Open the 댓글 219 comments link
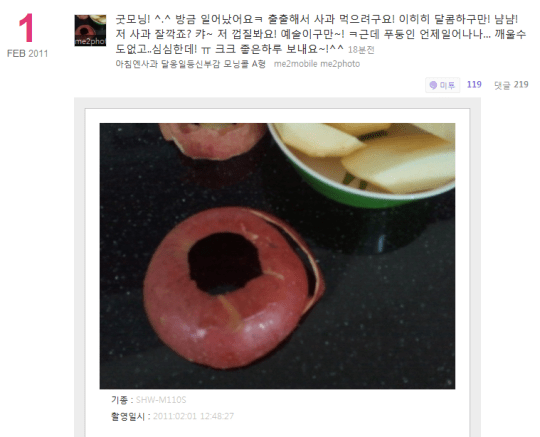Image resolution: width=540 pixels, height=437 pixels. pyautogui.click(x=511, y=85)
